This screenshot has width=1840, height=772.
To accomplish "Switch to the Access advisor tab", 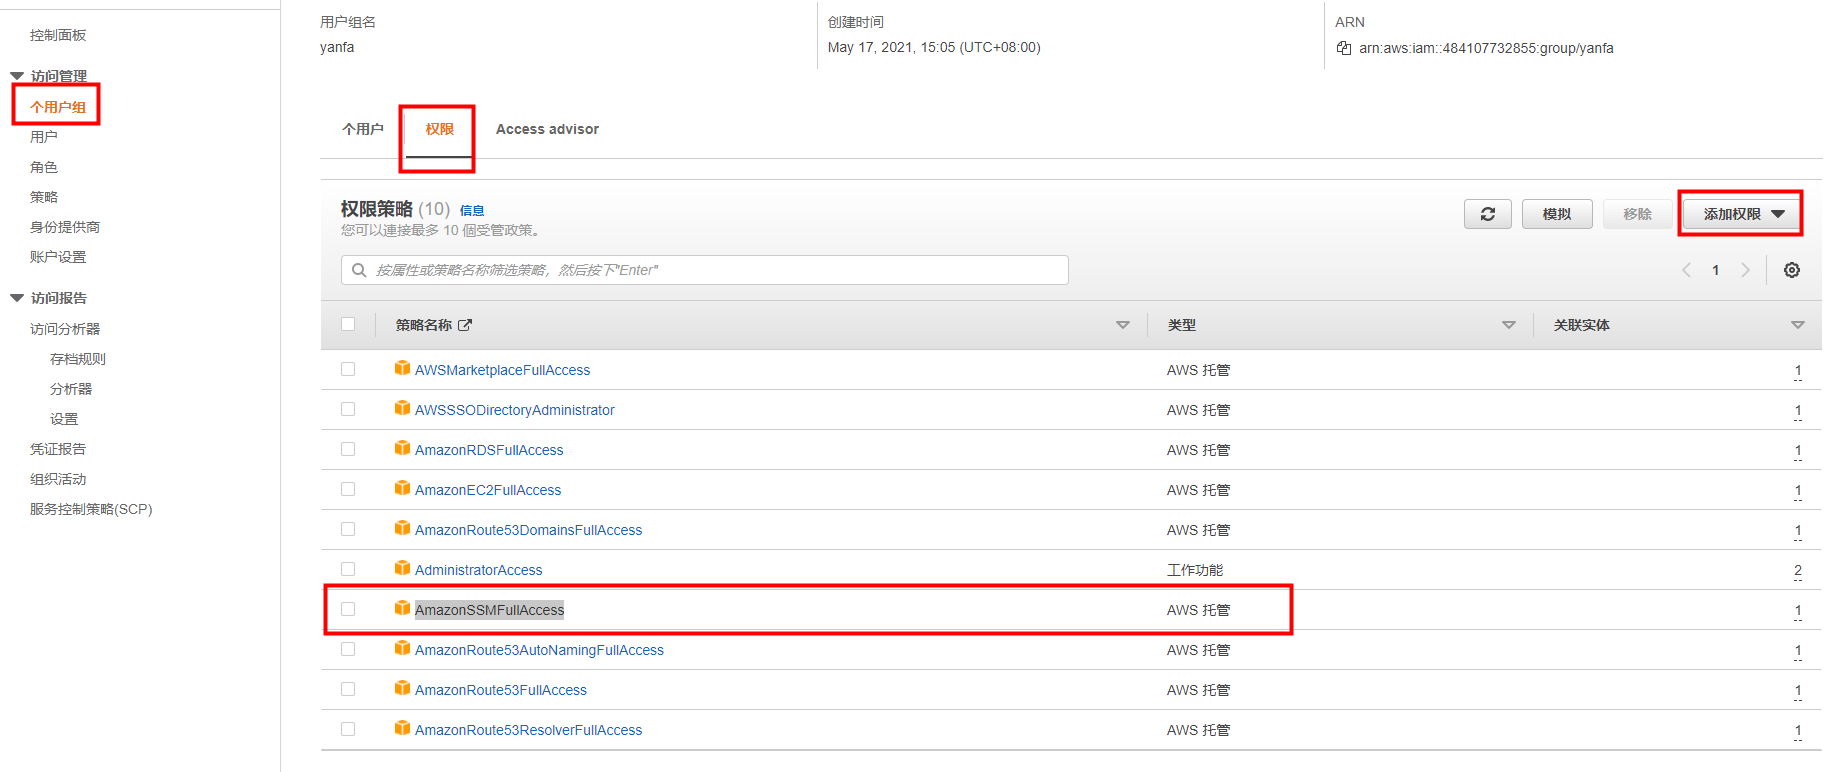I will [547, 129].
